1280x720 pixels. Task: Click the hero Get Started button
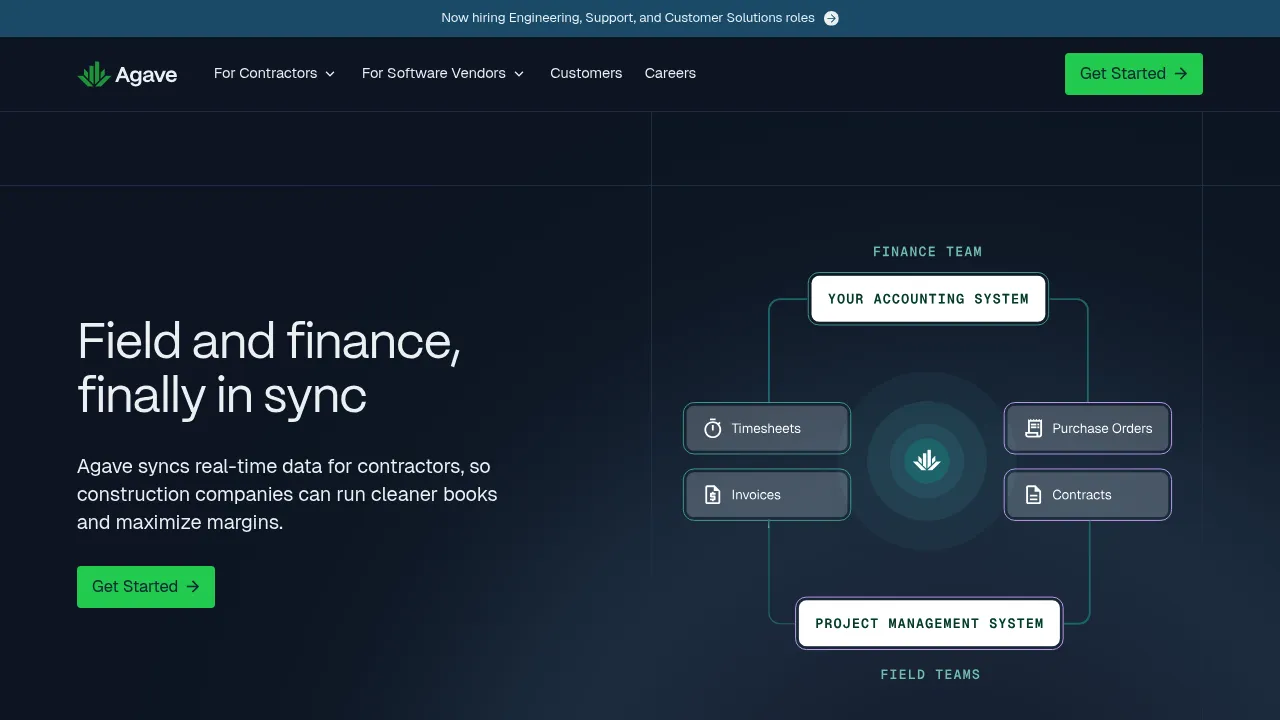[146, 587]
